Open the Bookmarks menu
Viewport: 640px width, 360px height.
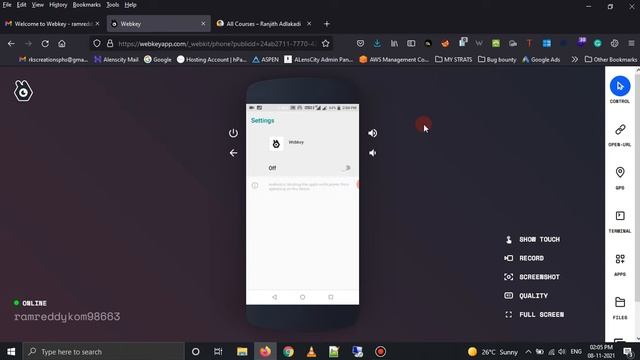tap(87, 5)
